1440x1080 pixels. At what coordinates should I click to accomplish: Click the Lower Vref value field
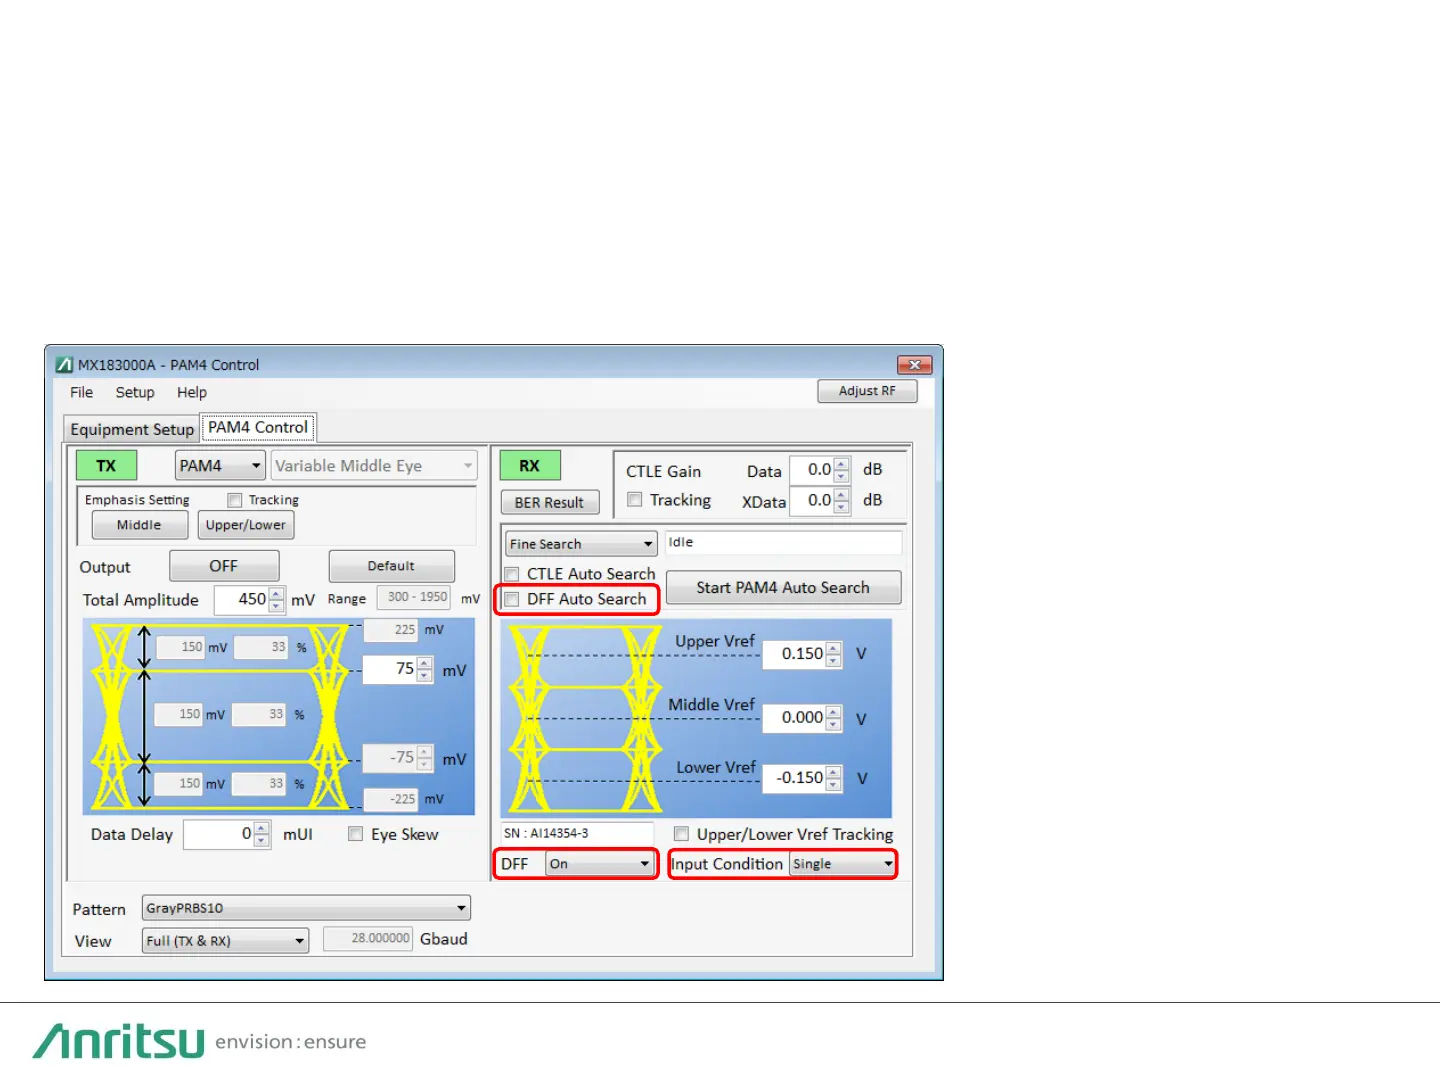pyautogui.click(x=795, y=778)
